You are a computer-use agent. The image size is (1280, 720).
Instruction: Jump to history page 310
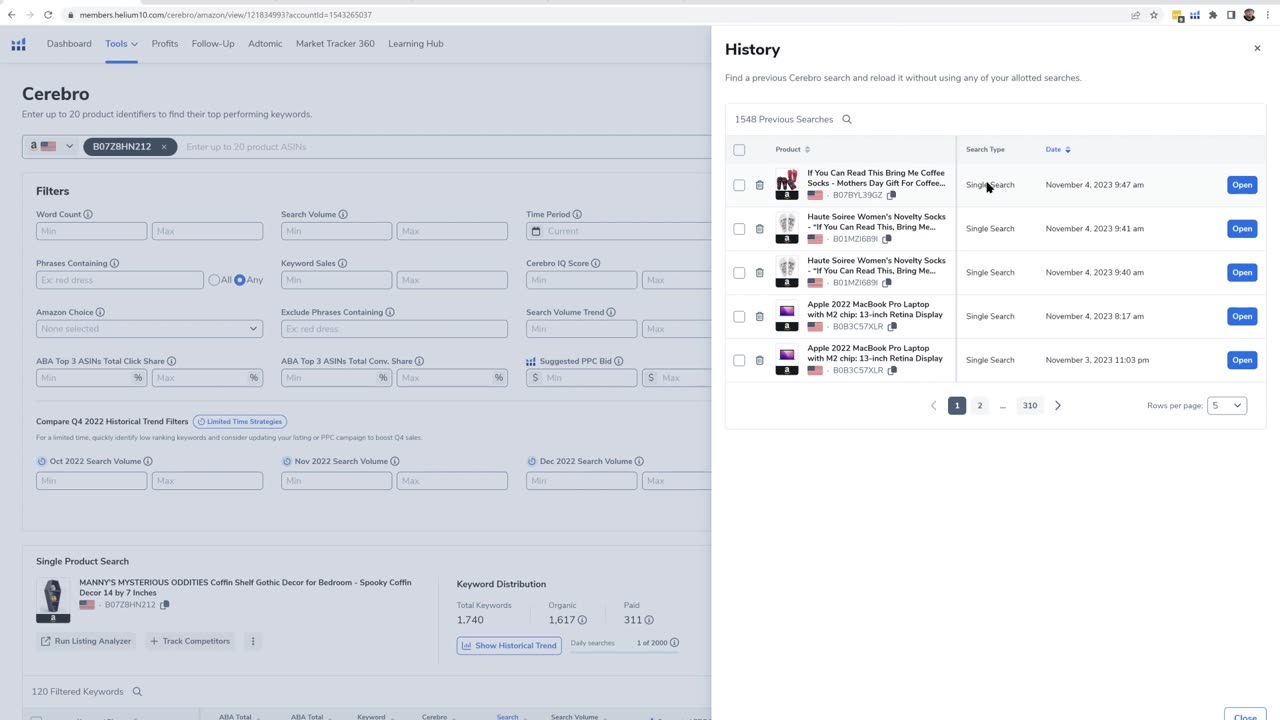(x=1030, y=406)
